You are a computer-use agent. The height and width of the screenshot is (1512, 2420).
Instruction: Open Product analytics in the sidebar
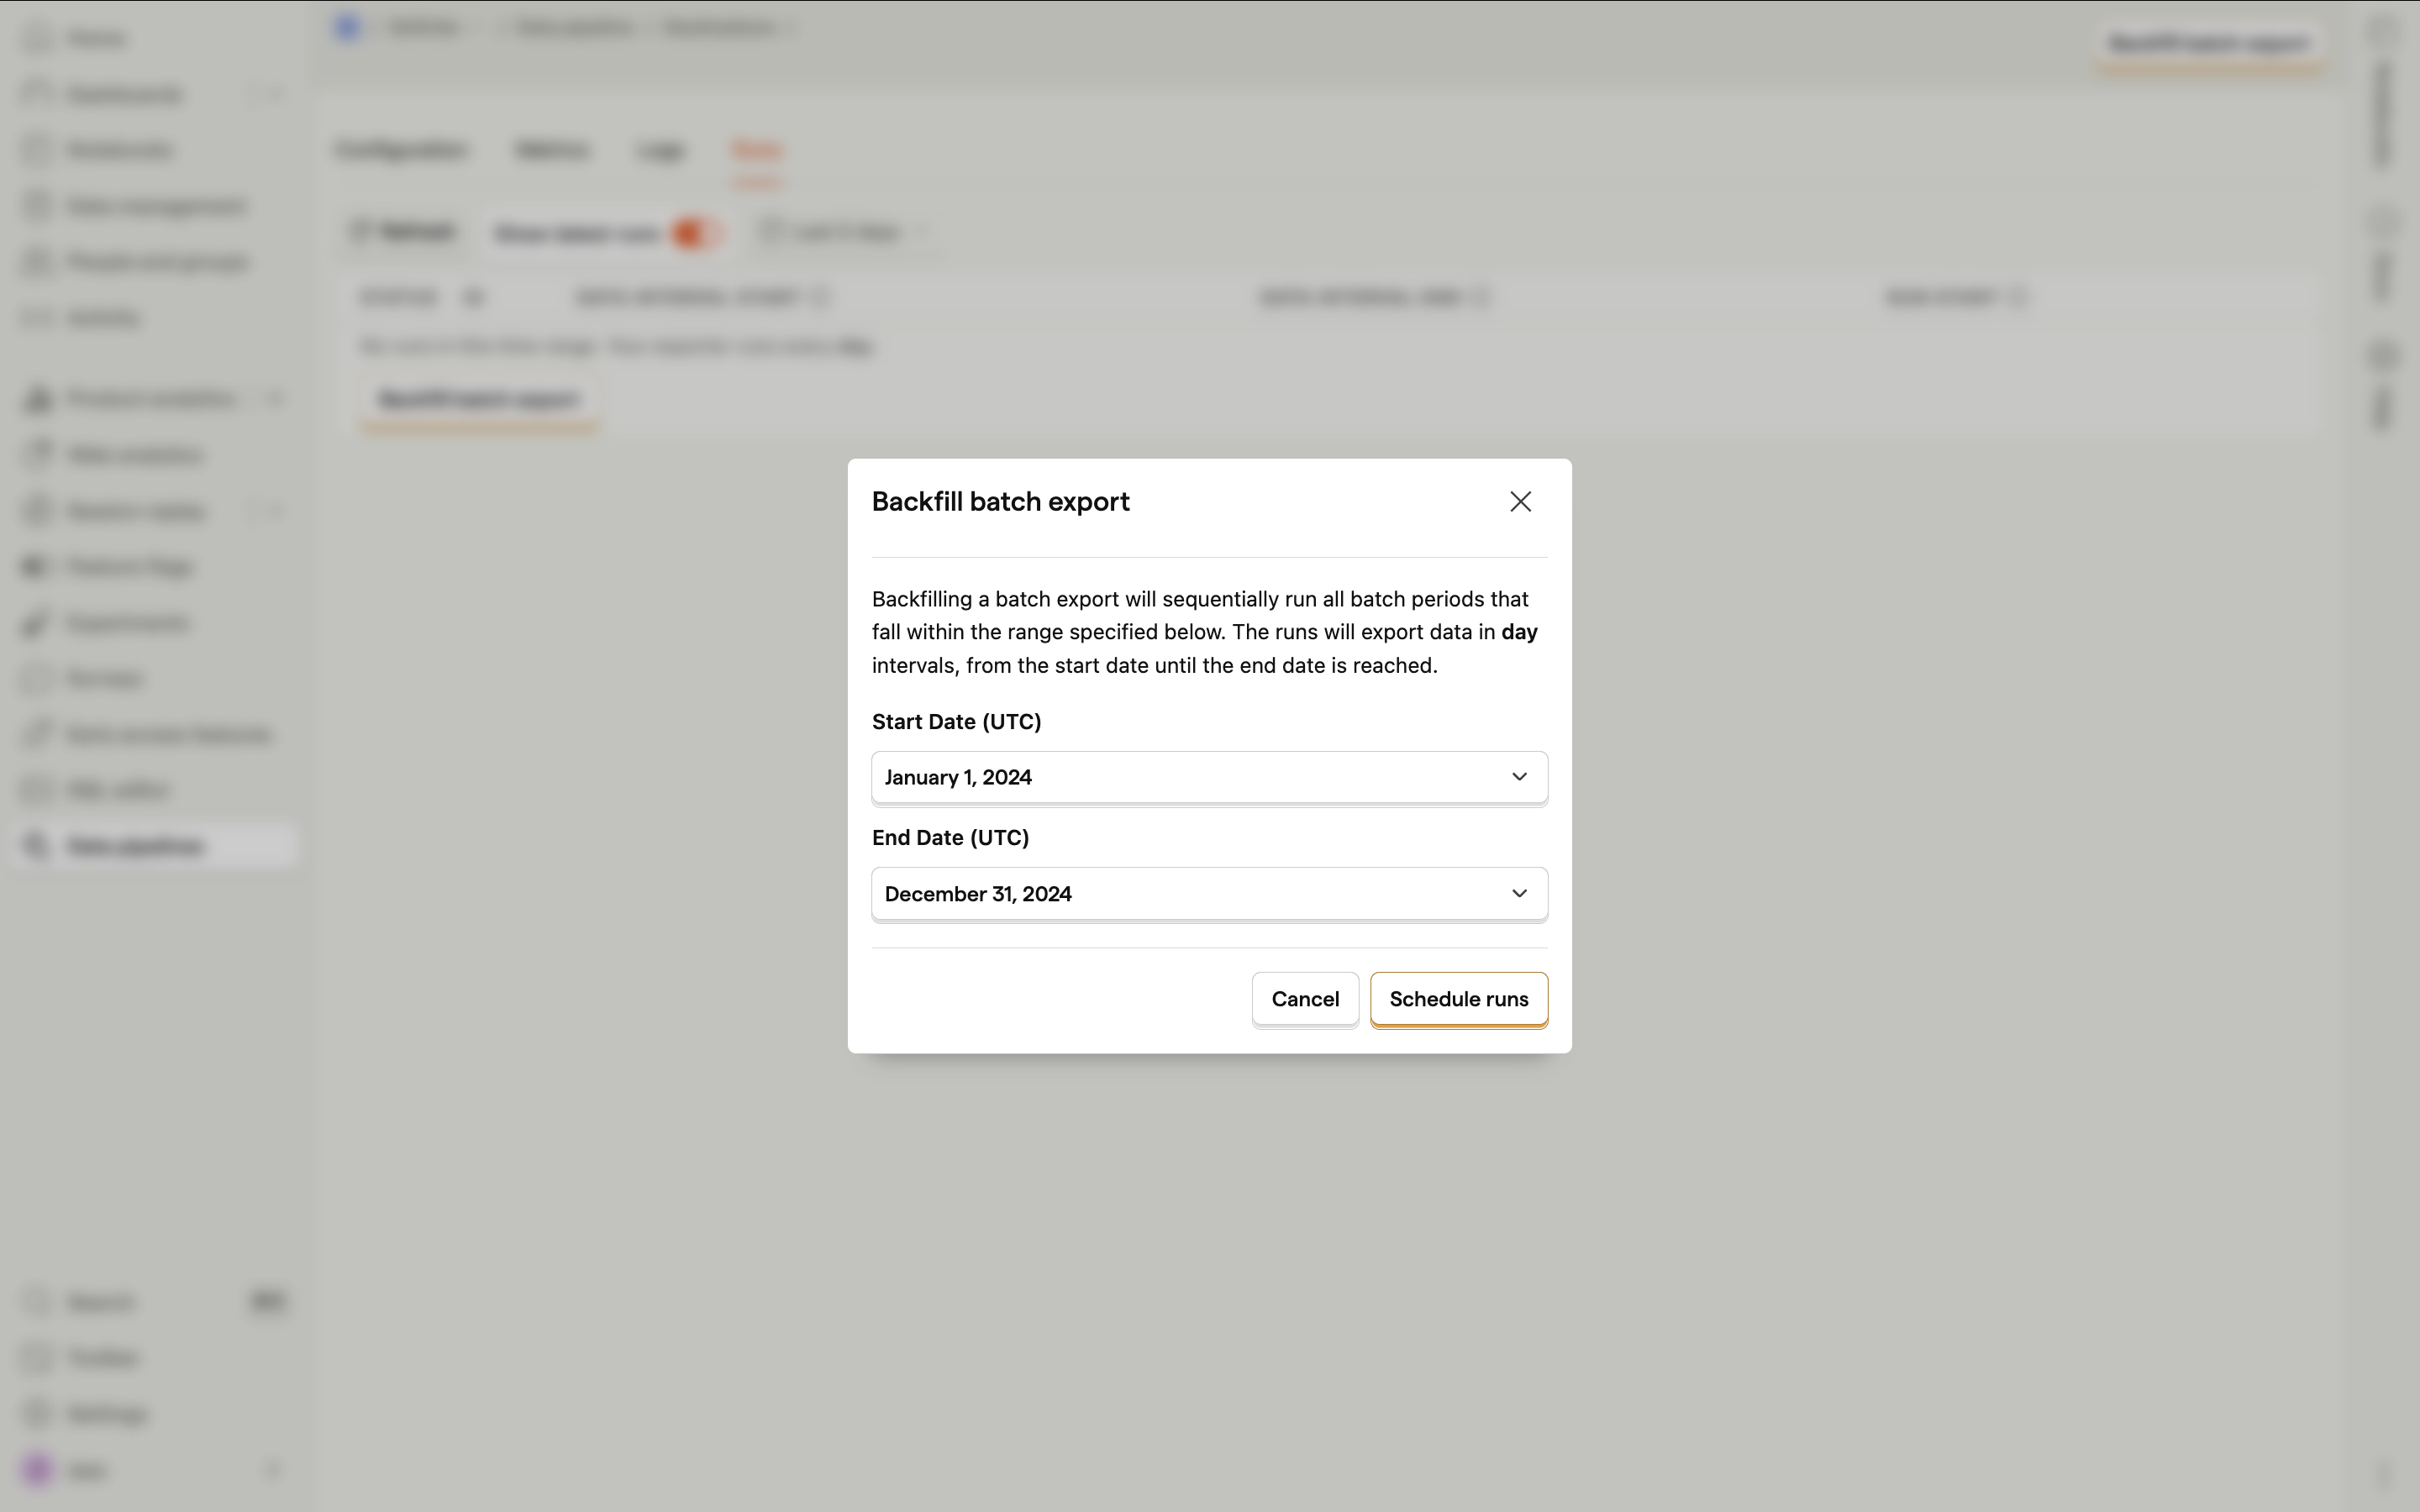(x=150, y=399)
